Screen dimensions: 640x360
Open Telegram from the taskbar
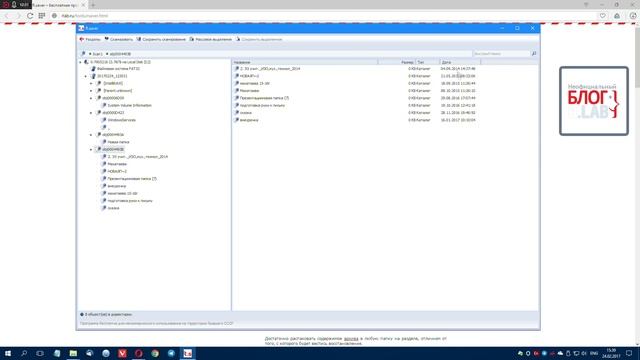coord(171,353)
